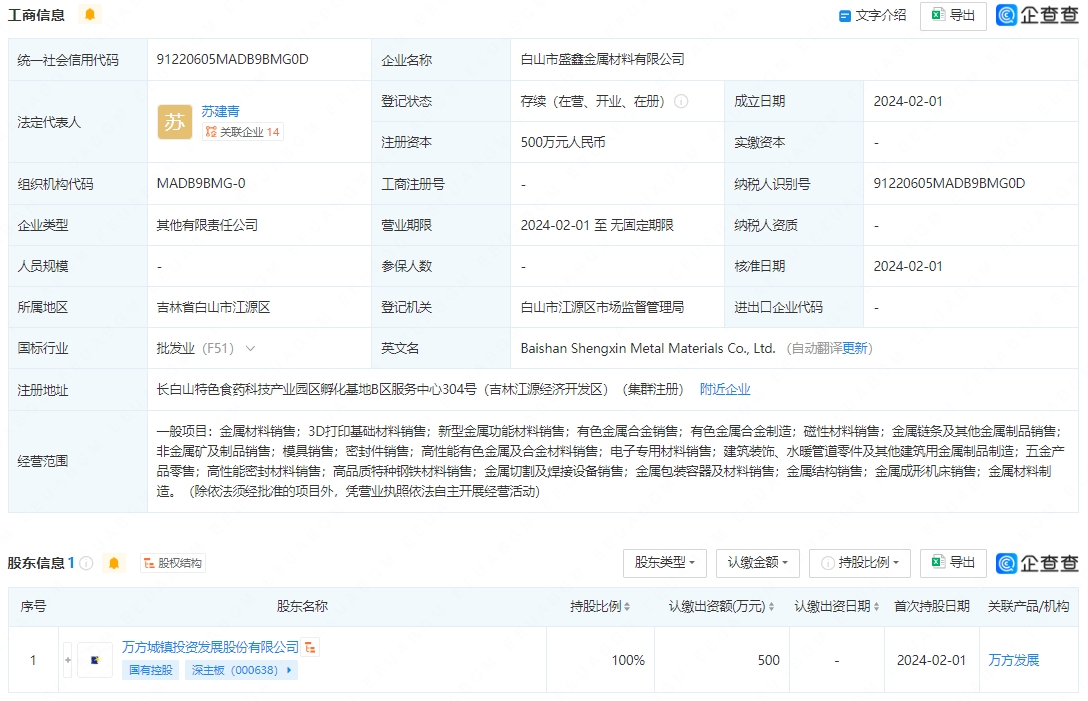
Task: Click the 苏 avatar thumbnail
Action: (175, 122)
